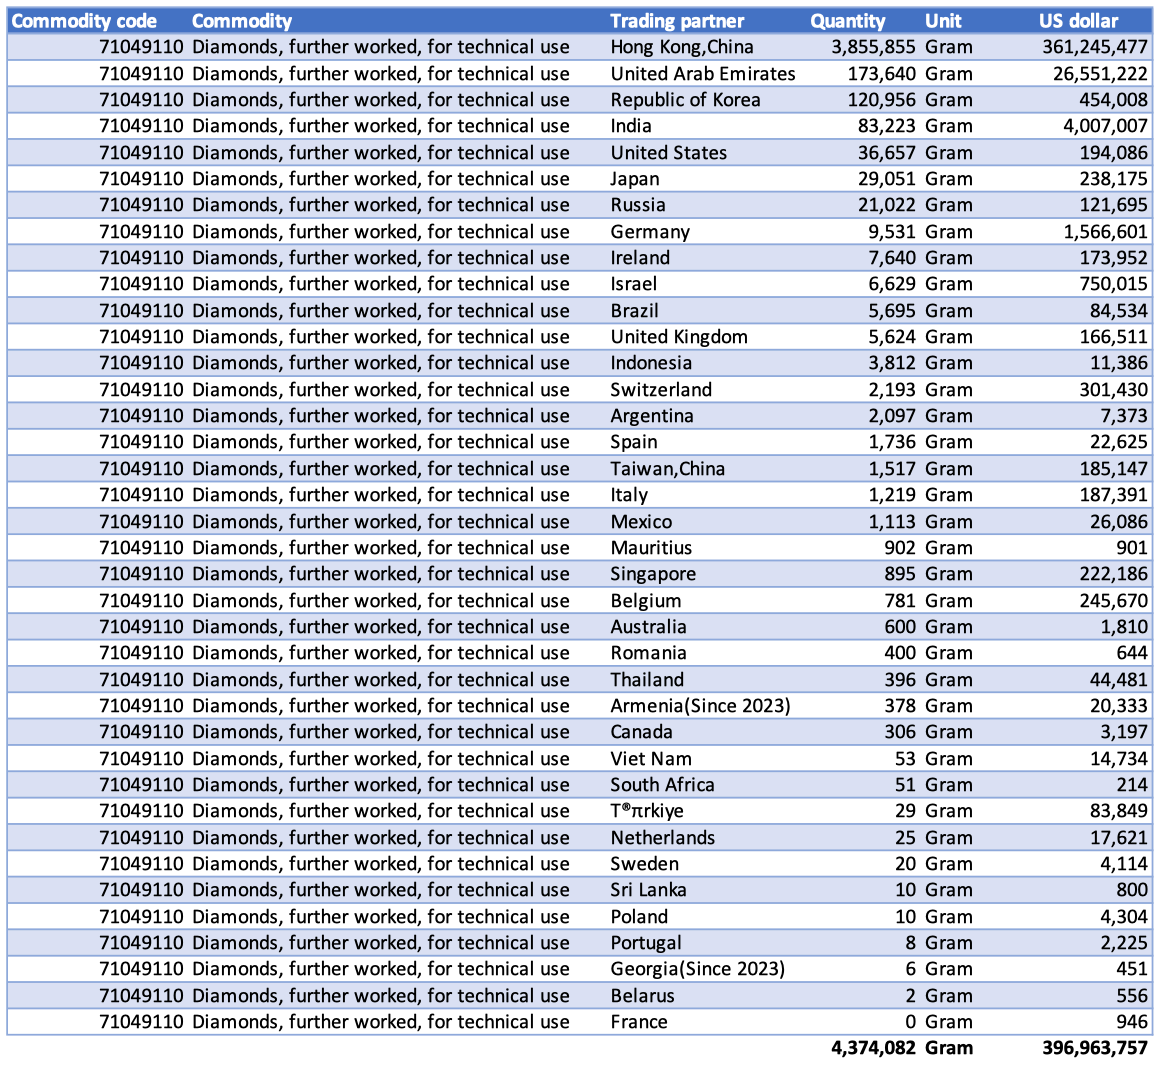This screenshot has height=1068, width=1164.
Task: Click the Ireland cell
Action: (640, 258)
